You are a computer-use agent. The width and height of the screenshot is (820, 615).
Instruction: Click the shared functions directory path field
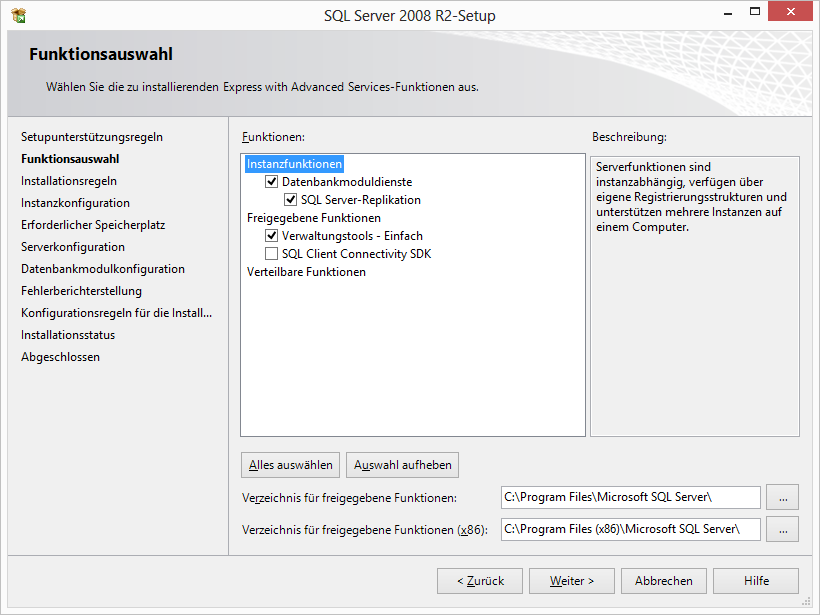pos(631,497)
